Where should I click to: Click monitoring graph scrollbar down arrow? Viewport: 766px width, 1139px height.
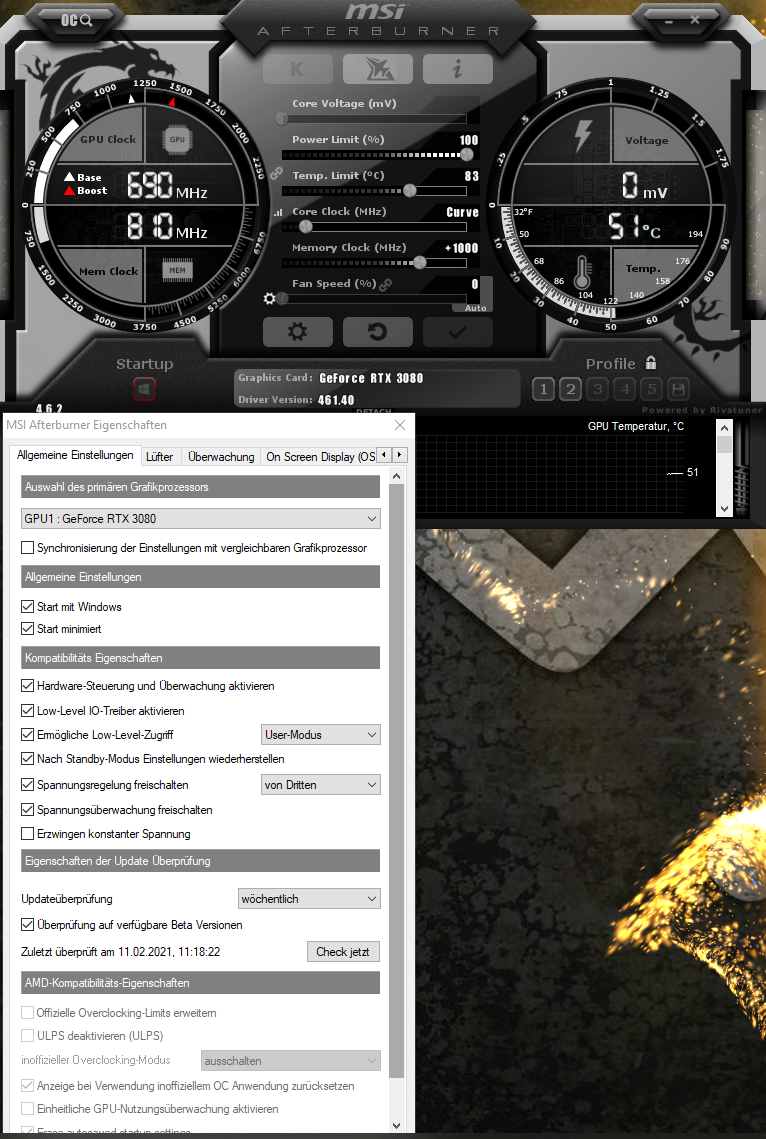724,509
